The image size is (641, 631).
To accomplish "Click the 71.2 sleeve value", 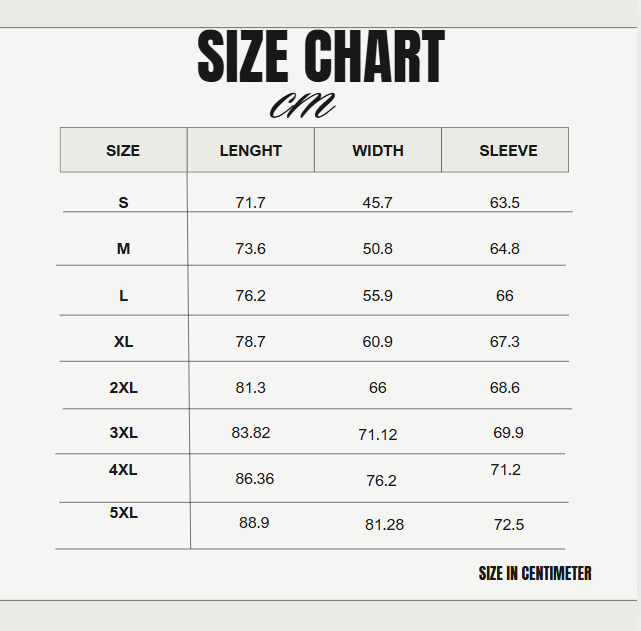I will [505, 470].
